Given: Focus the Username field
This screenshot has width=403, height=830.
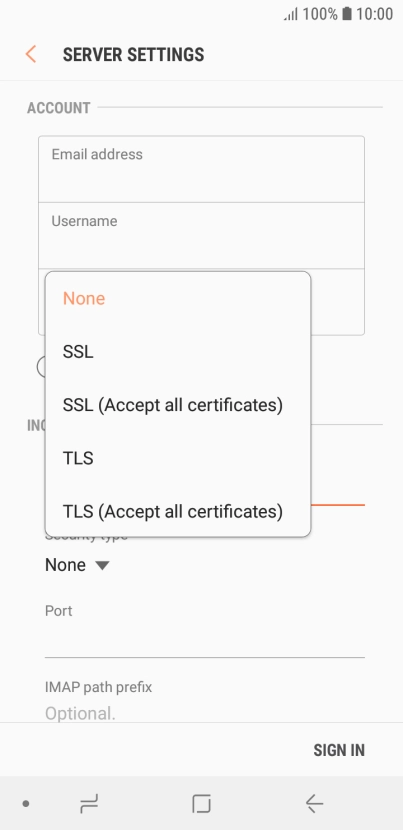Looking at the screenshot, I should pos(201,236).
